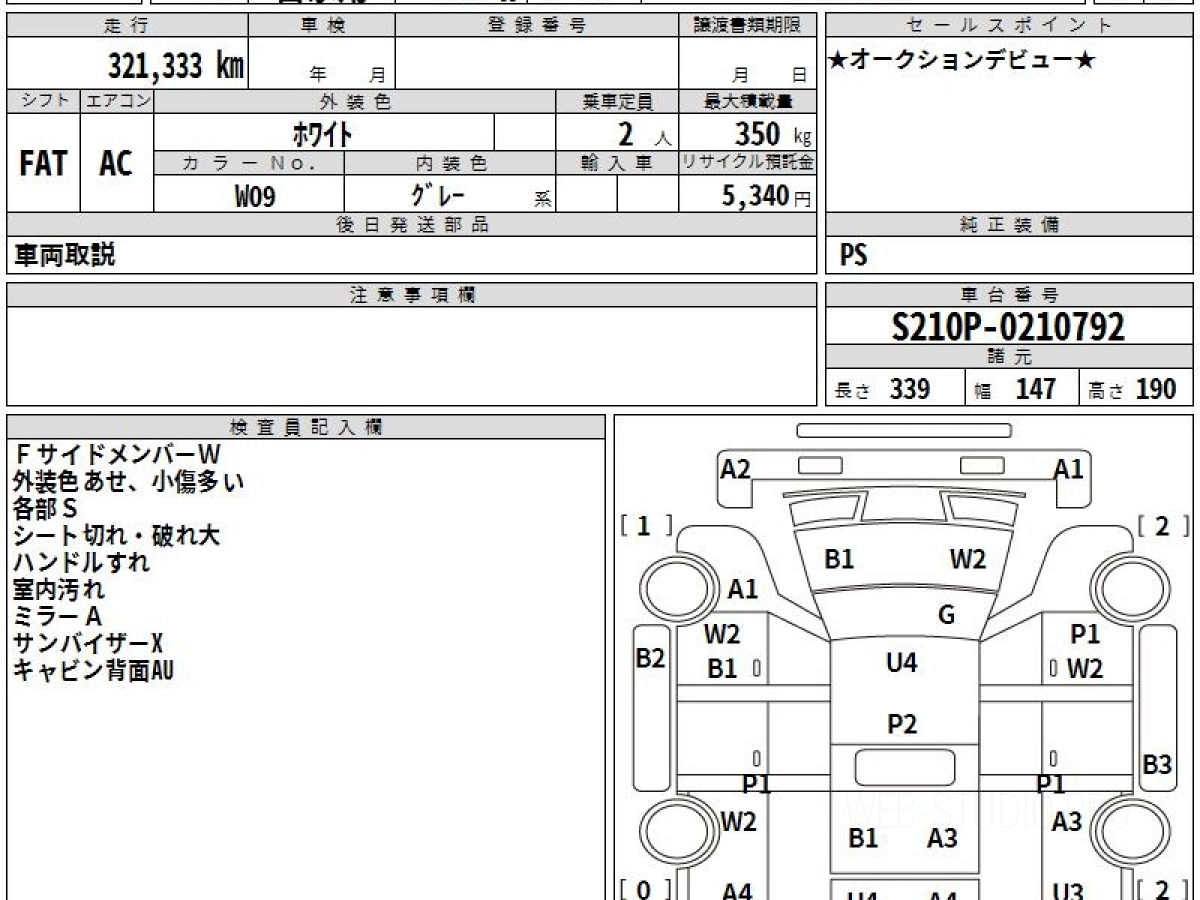Select the max load 350 kg

773,134
